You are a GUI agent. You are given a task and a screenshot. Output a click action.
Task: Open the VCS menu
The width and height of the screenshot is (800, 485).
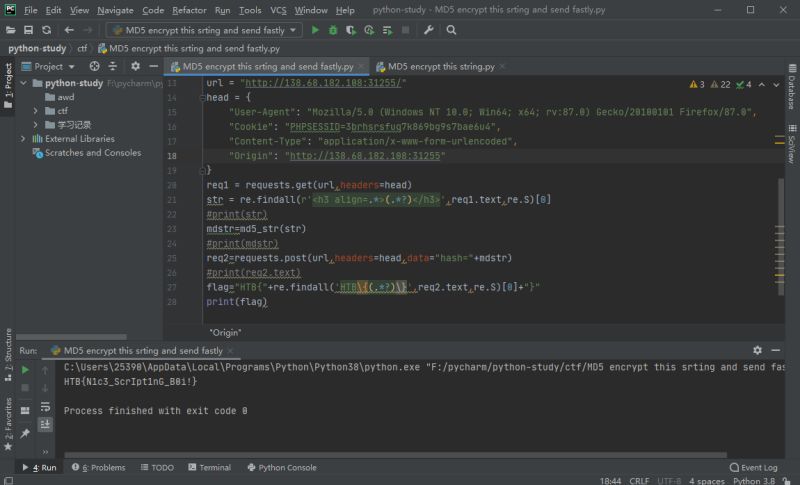tap(278, 10)
